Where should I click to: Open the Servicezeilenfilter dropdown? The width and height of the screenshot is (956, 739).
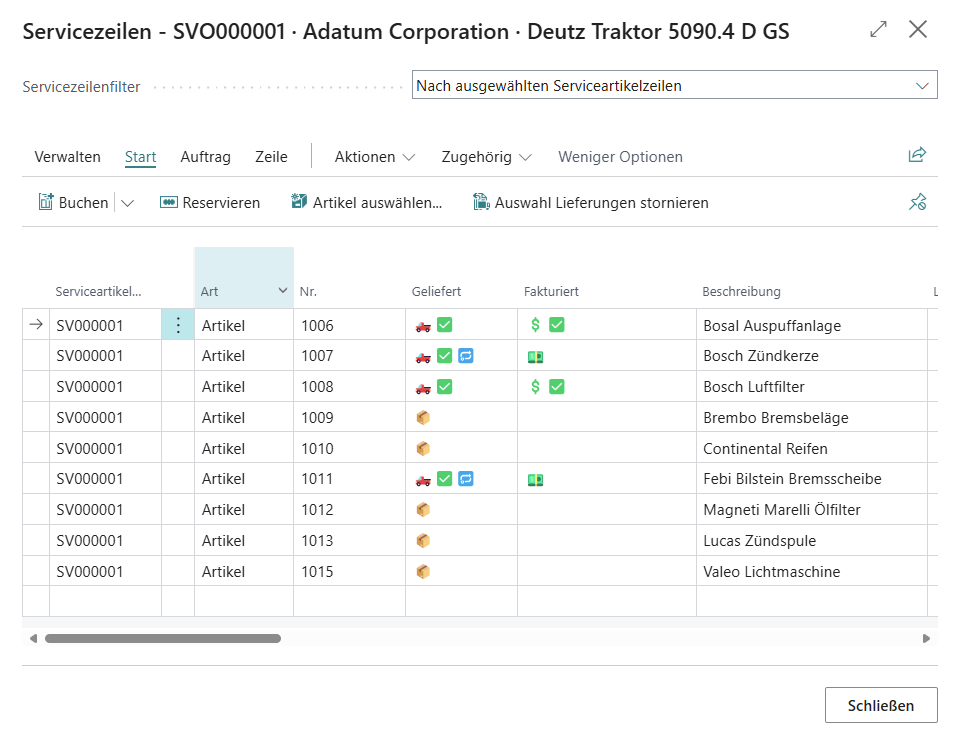point(921,86)
